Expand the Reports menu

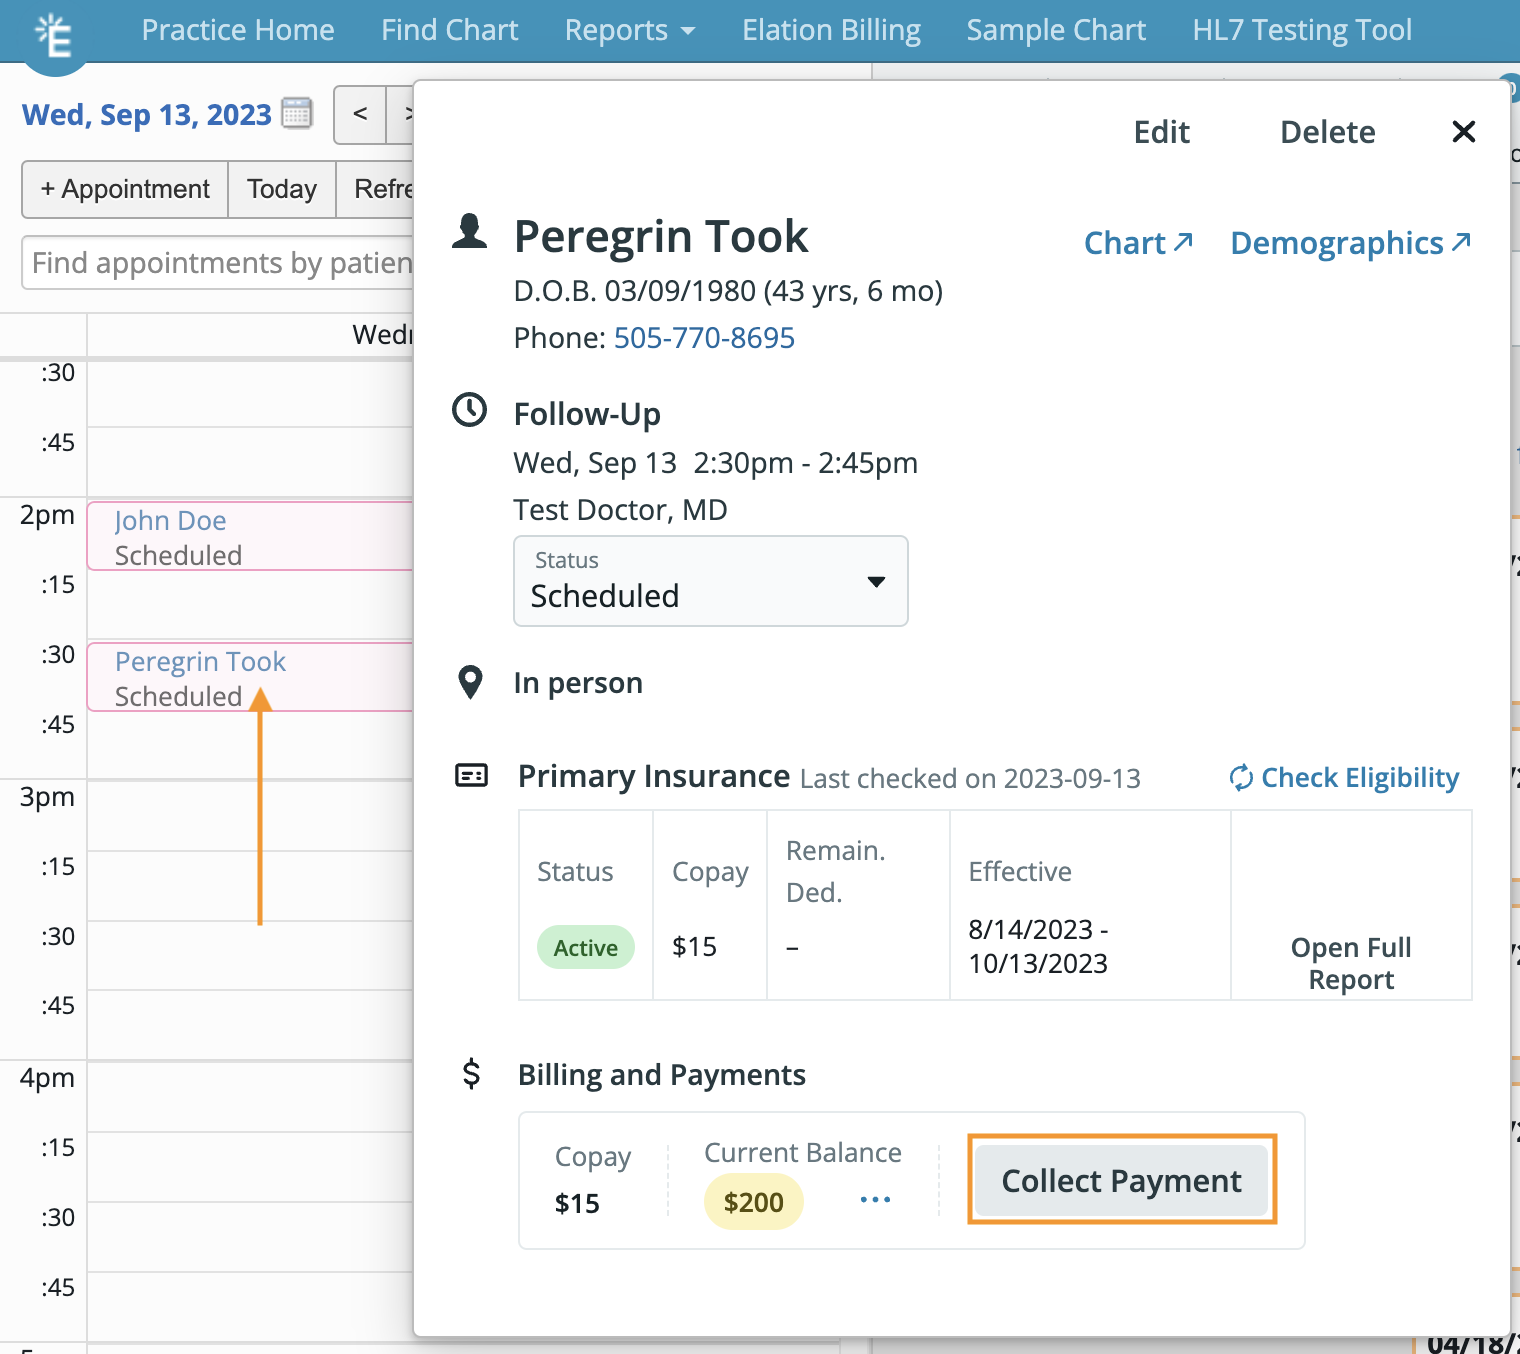pos(630,30)
